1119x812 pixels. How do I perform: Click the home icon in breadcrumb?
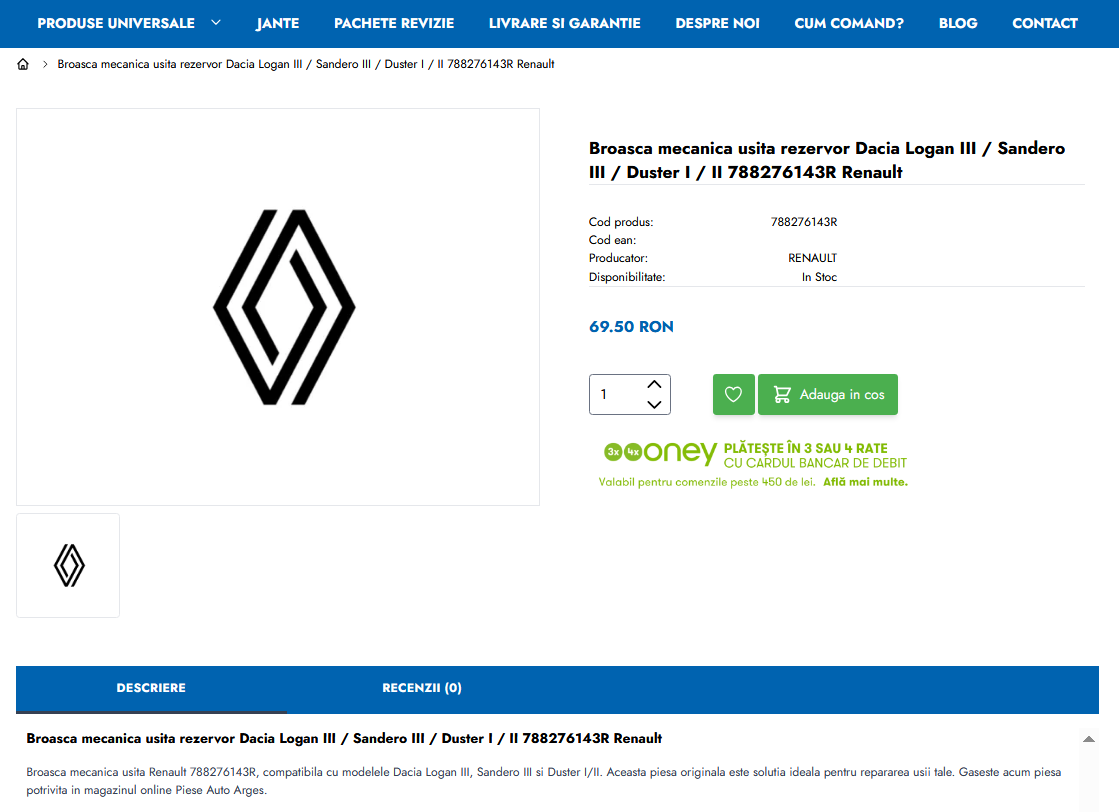pyautogui.click(x=23, y=64)
